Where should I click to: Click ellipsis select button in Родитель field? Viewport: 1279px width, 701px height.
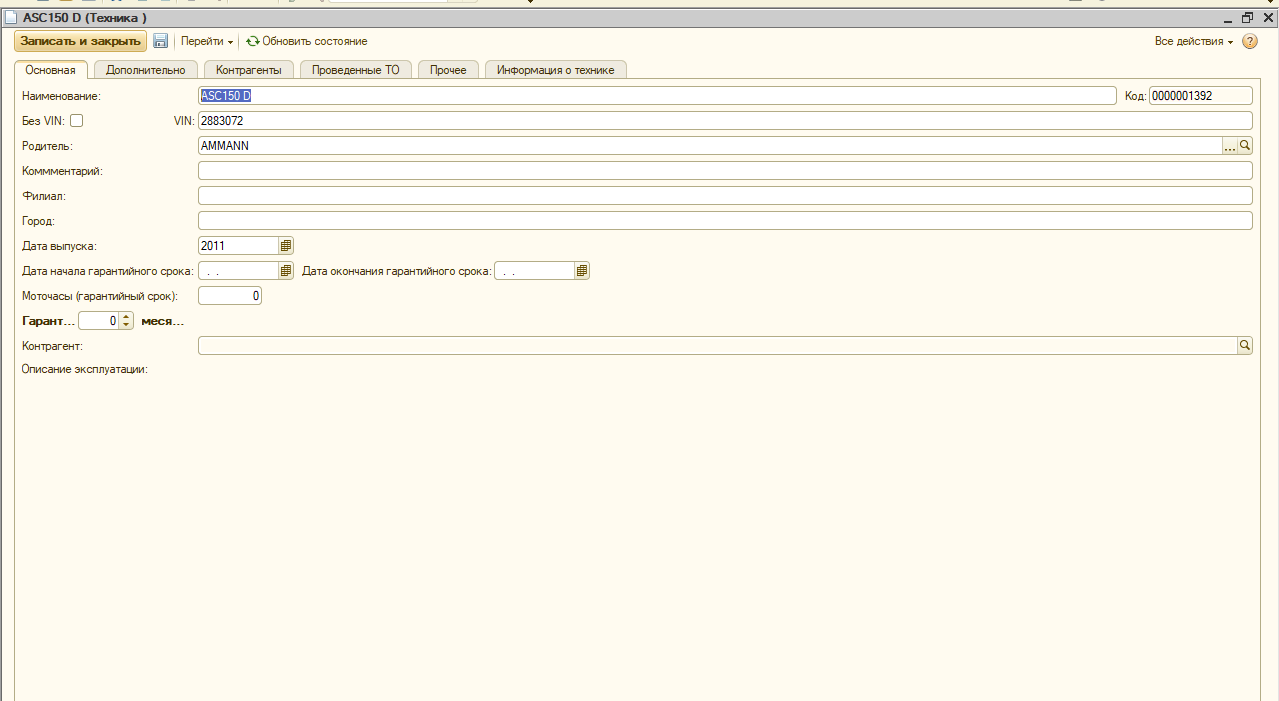[x=1230, y=146]
